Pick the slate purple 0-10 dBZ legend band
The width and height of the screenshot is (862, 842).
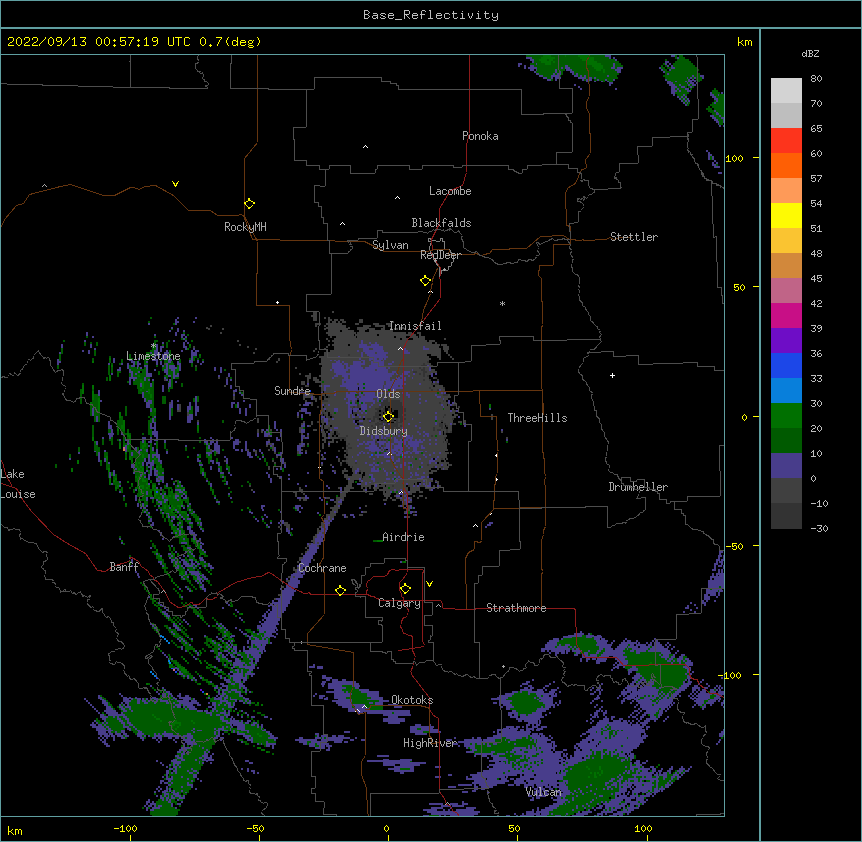point(786,466)
